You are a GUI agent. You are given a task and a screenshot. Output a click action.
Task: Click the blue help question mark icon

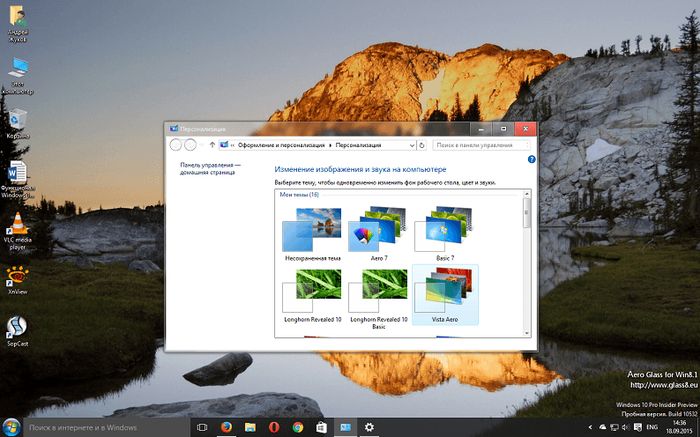pyautogui.click(x=530, y=159)
